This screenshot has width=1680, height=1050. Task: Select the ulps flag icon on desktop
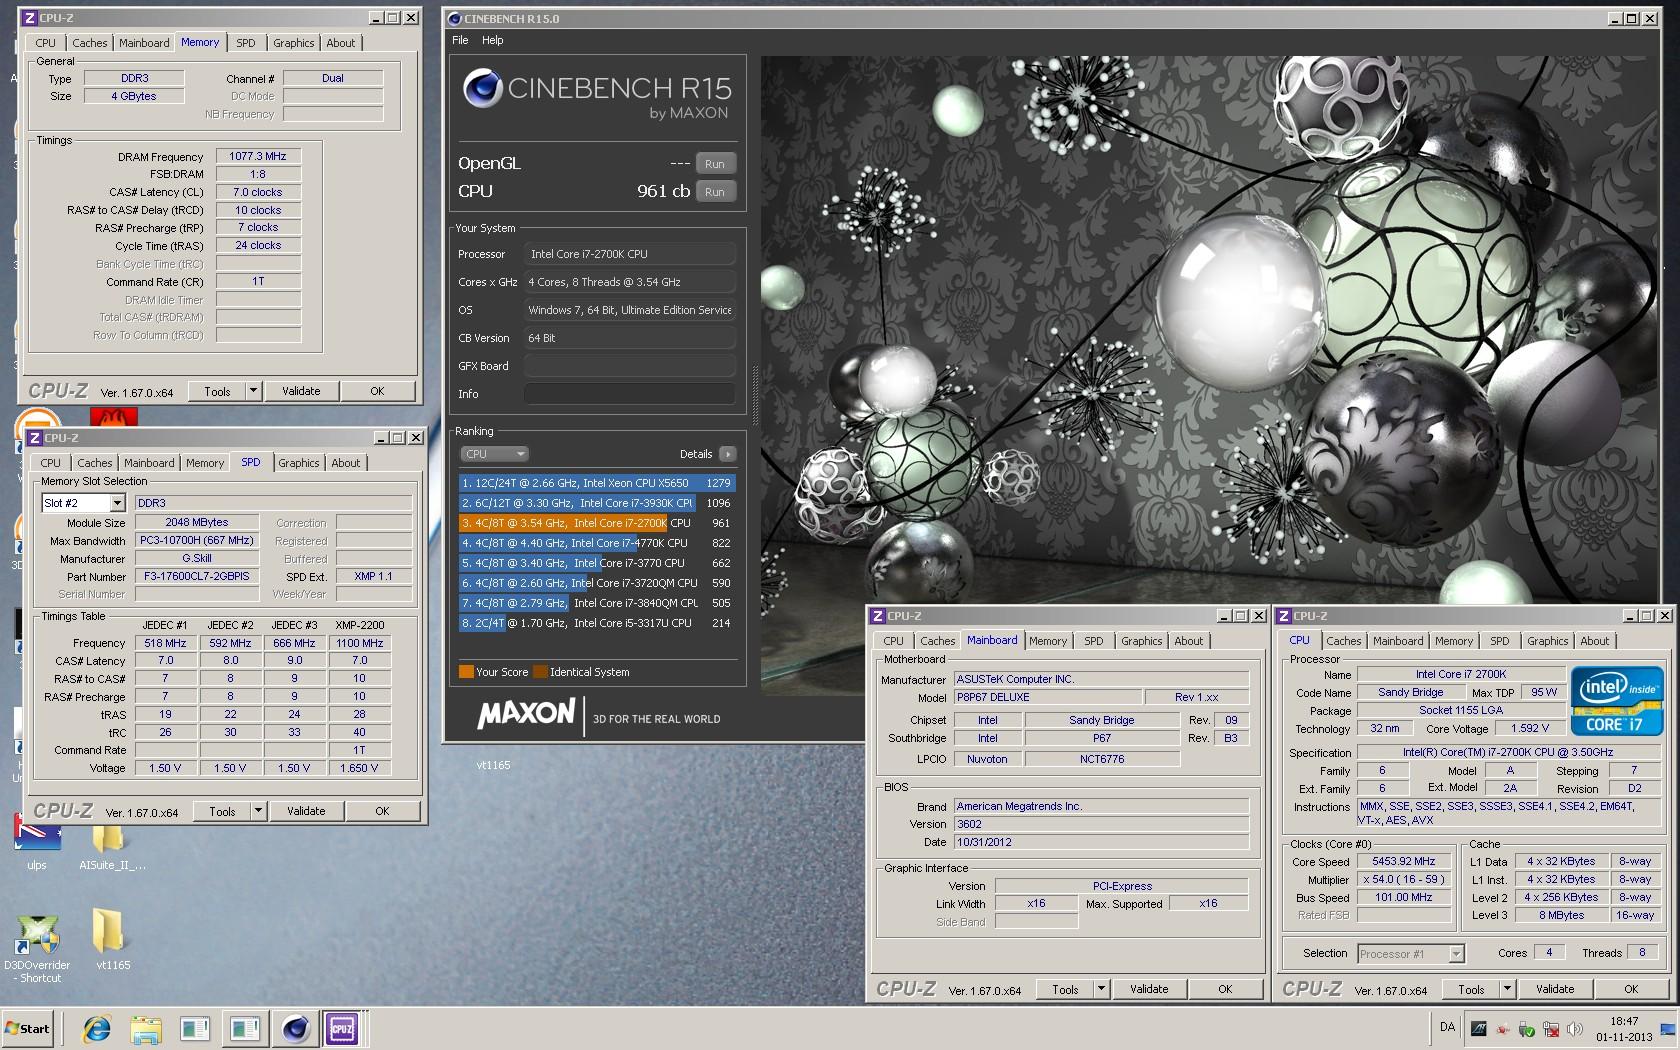37,840
